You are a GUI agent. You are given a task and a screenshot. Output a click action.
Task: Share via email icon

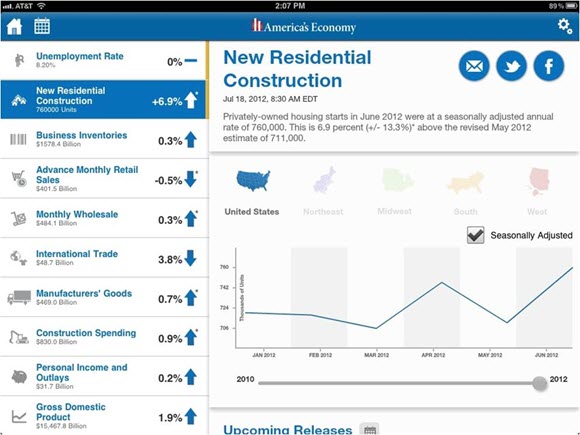pos(474,66)
